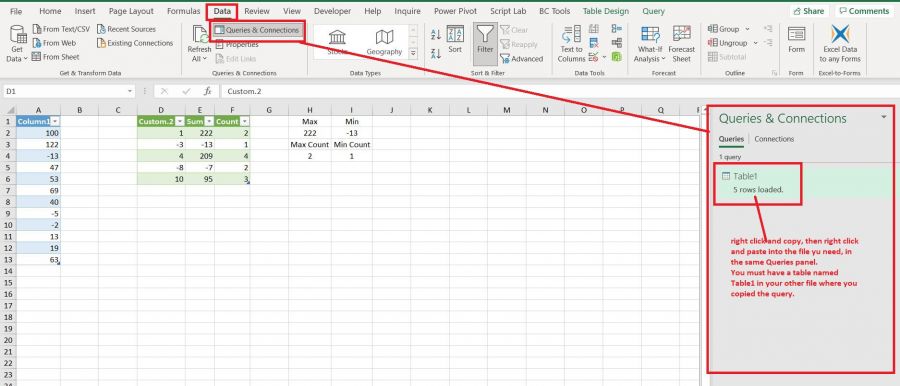Switch to the Formulas ribbon tab
The image size is (900, 386).
point(183,11)
